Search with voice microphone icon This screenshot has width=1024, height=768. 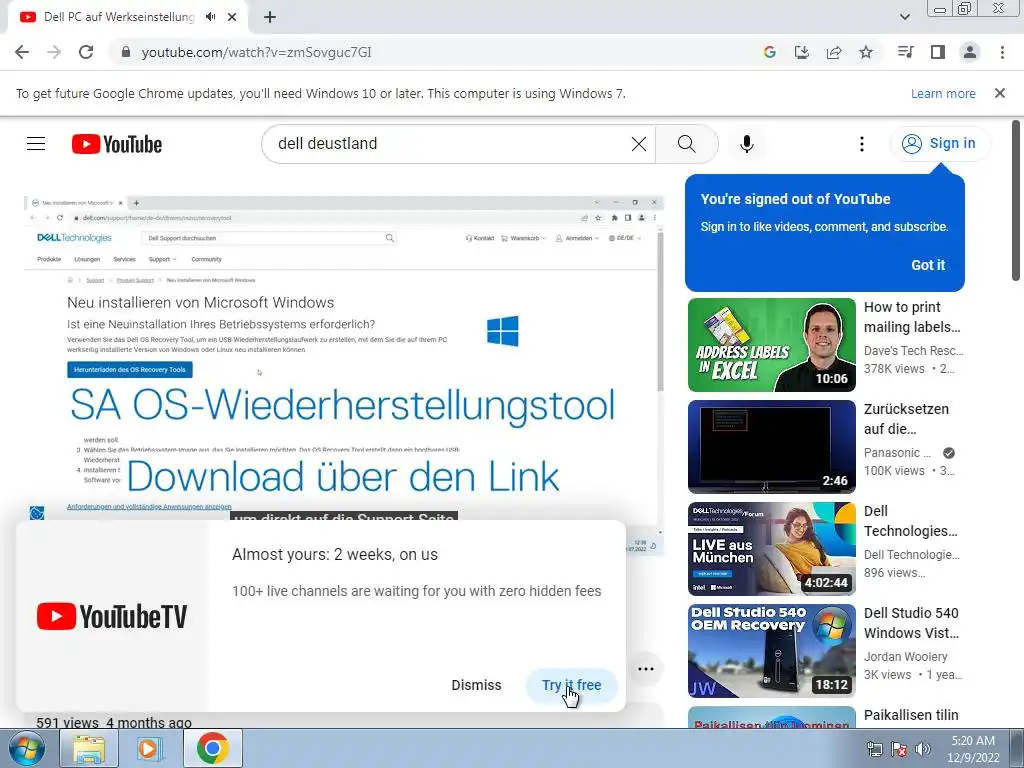(747, 144)
